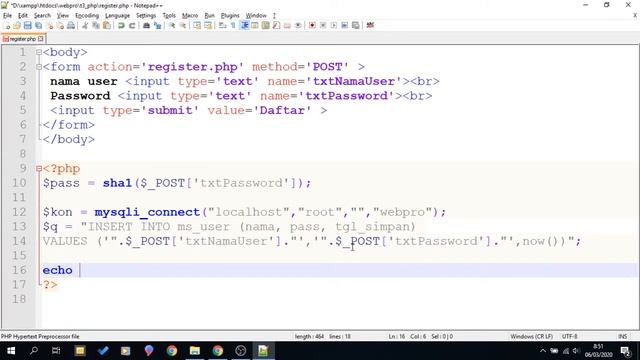Screen dimensions: 640x360
Task: Open the Plugins menu
Action: [x=230, y=16]
